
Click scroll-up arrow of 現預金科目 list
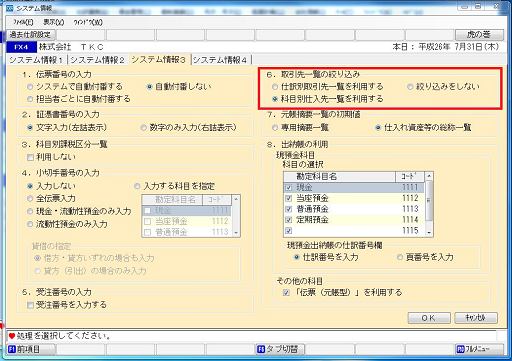[x=429, y=176]
